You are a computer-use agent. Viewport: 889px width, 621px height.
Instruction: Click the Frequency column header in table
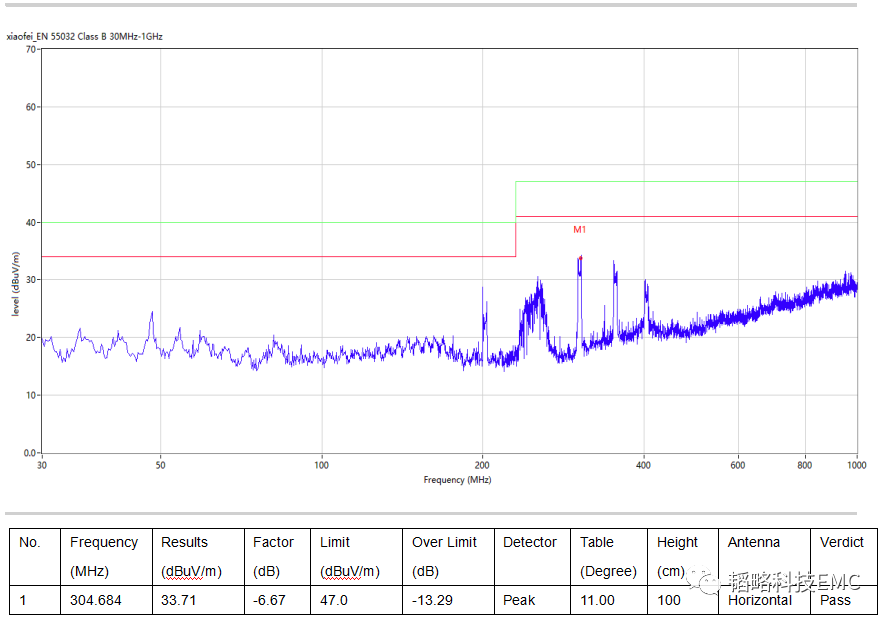tap(103, 542)
